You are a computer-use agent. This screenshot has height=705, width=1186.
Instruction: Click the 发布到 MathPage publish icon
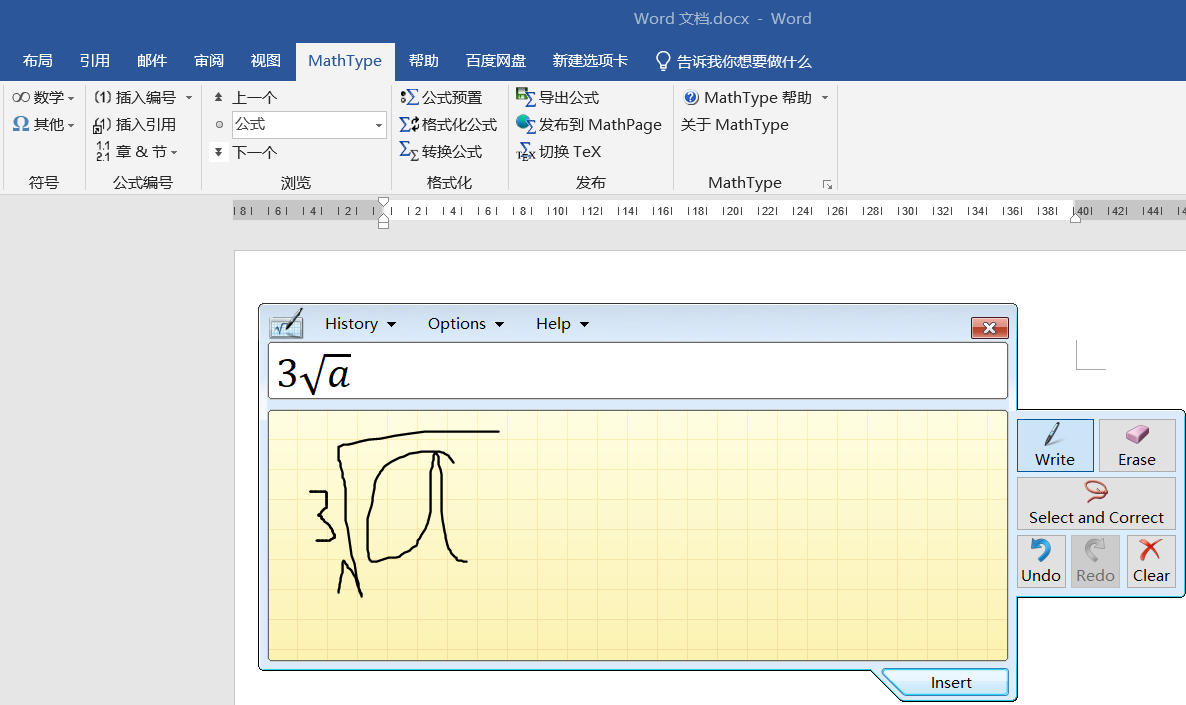pyautogui.click(x=589, y=124)
